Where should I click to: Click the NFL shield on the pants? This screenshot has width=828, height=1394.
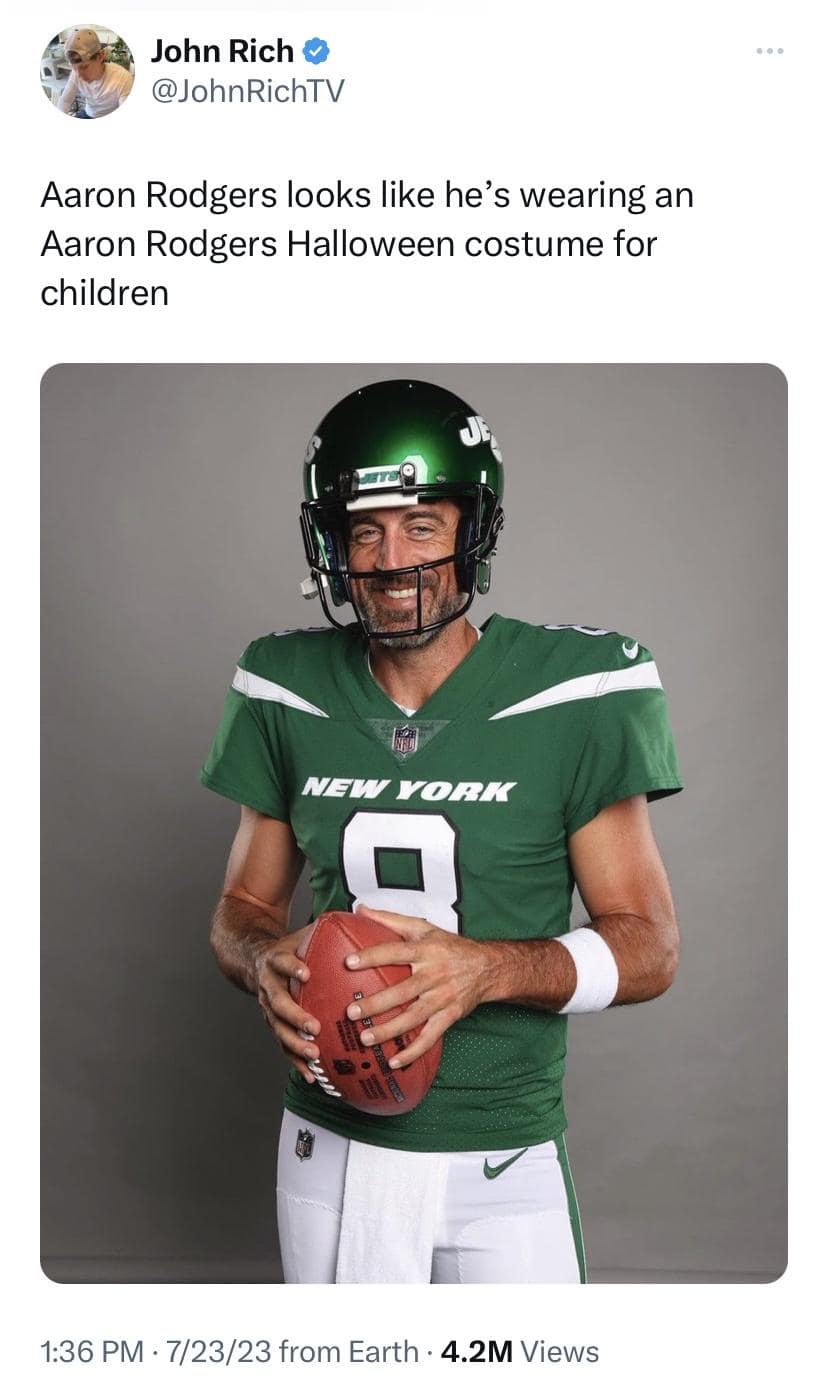click(305, 1144)
